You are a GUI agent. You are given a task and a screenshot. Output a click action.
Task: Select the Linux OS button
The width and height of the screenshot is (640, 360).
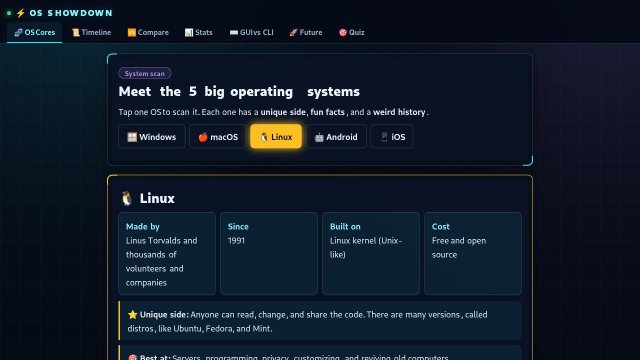[x=276, y=137]
